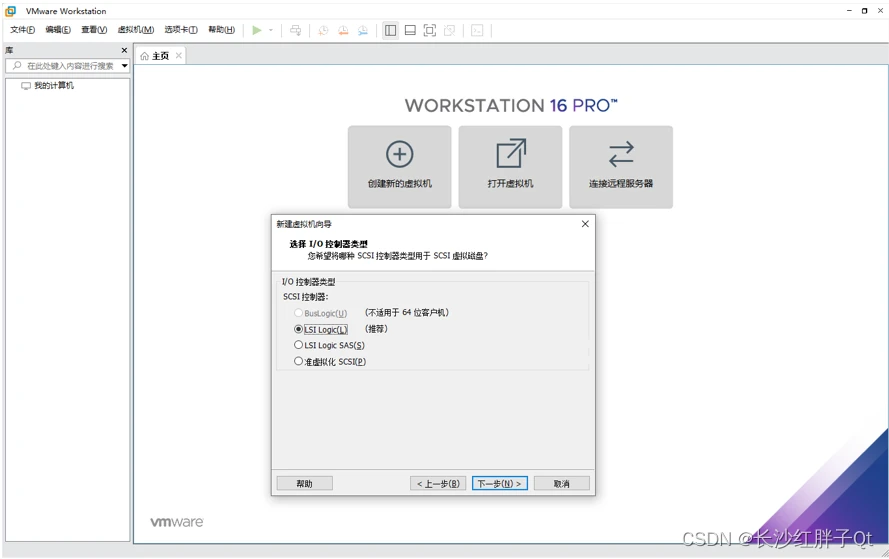This screenshot has height=559, width=889.
Task: Expand the library search dropdown arrow
Action: tap(124, 66)
